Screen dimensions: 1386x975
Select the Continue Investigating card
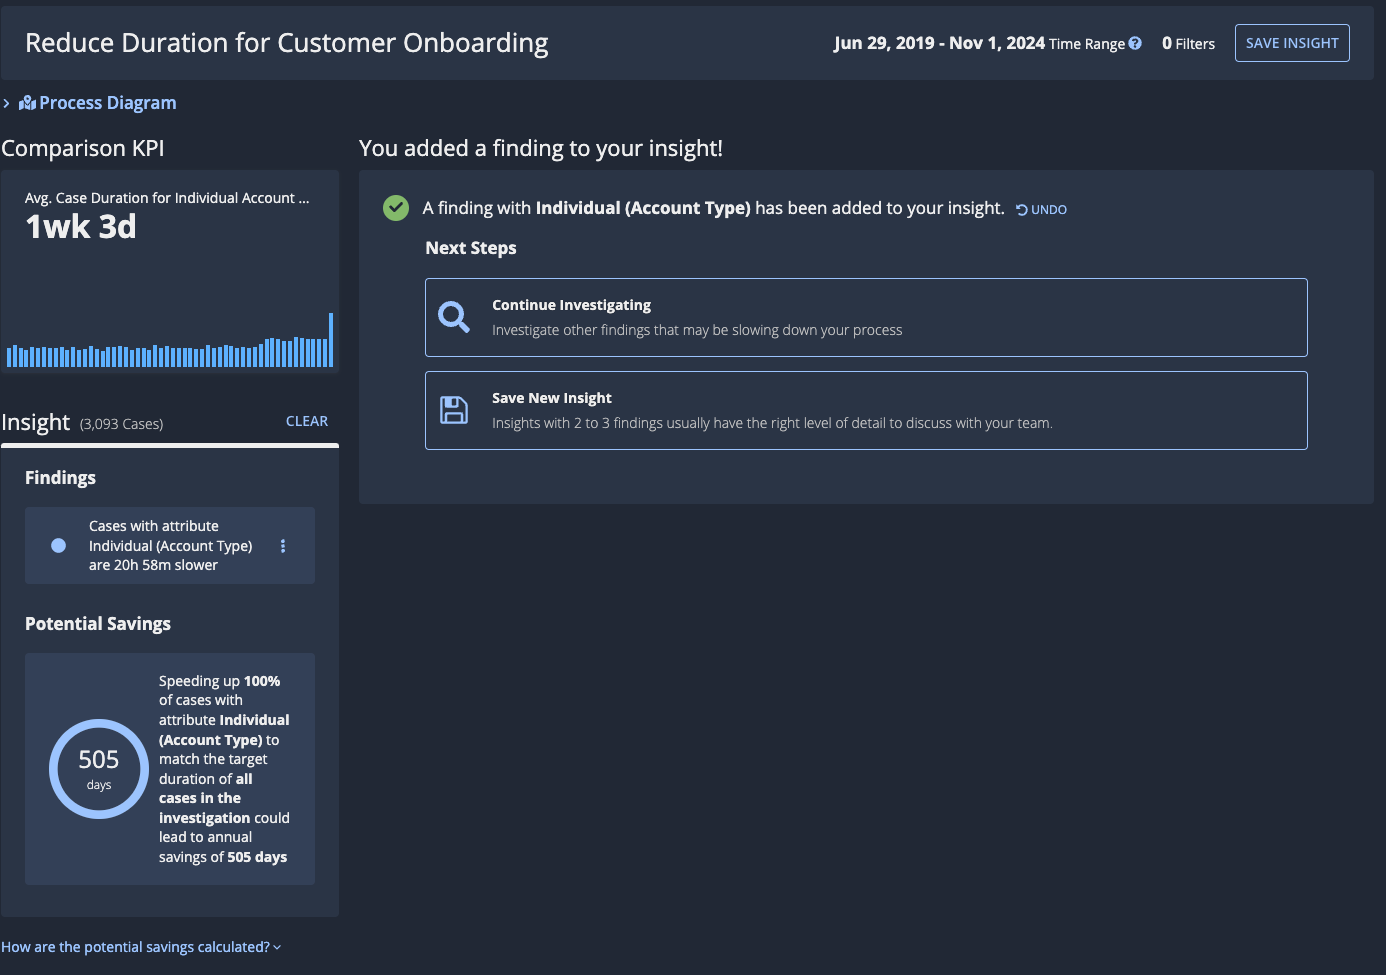point(866,317)
